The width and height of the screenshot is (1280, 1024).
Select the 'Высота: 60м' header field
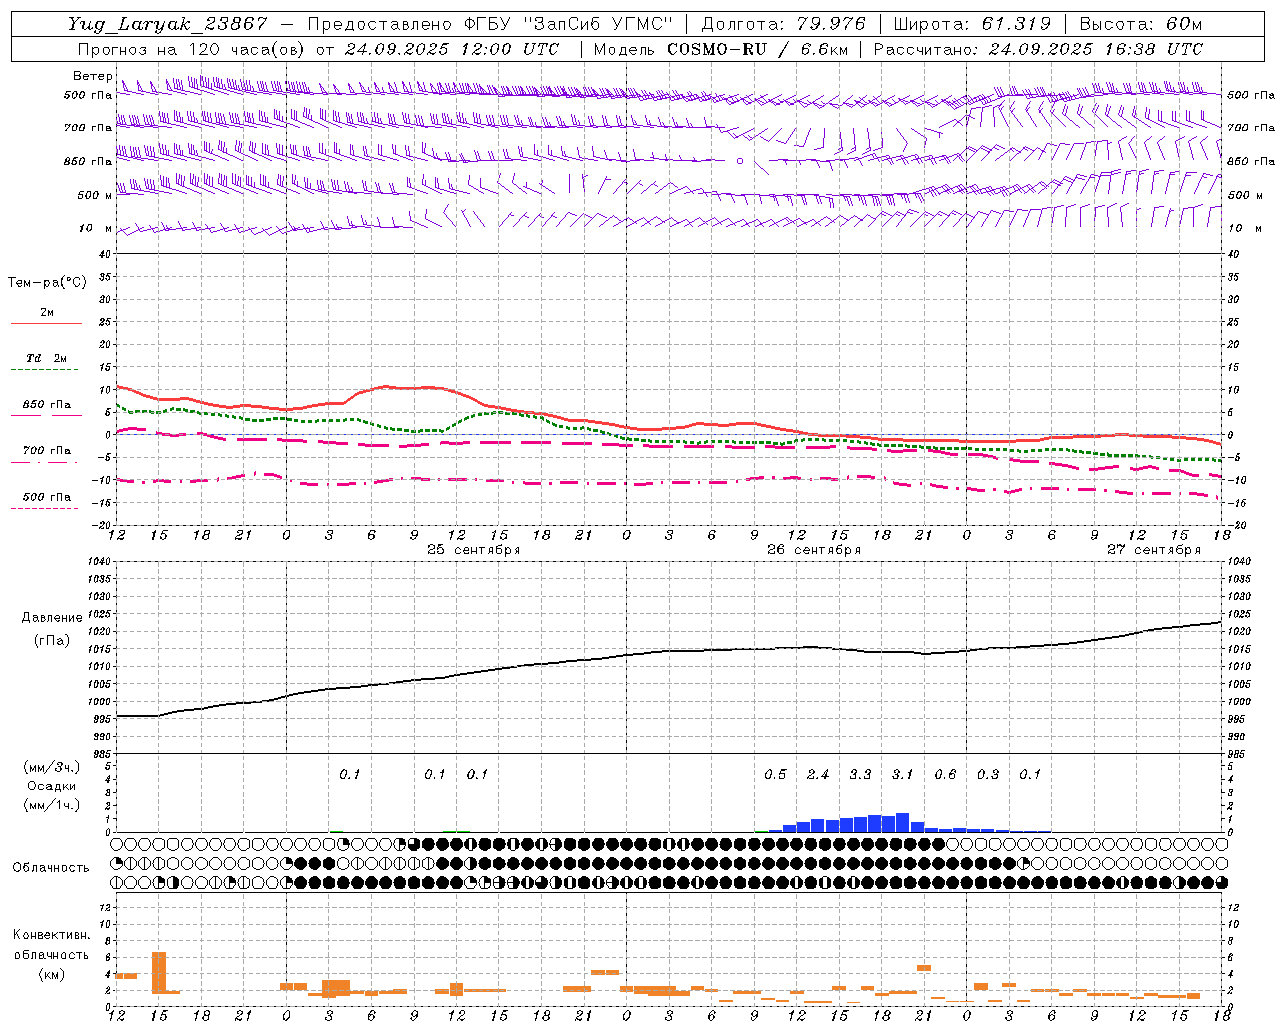pyautogui.click(x=1140, y=24)
